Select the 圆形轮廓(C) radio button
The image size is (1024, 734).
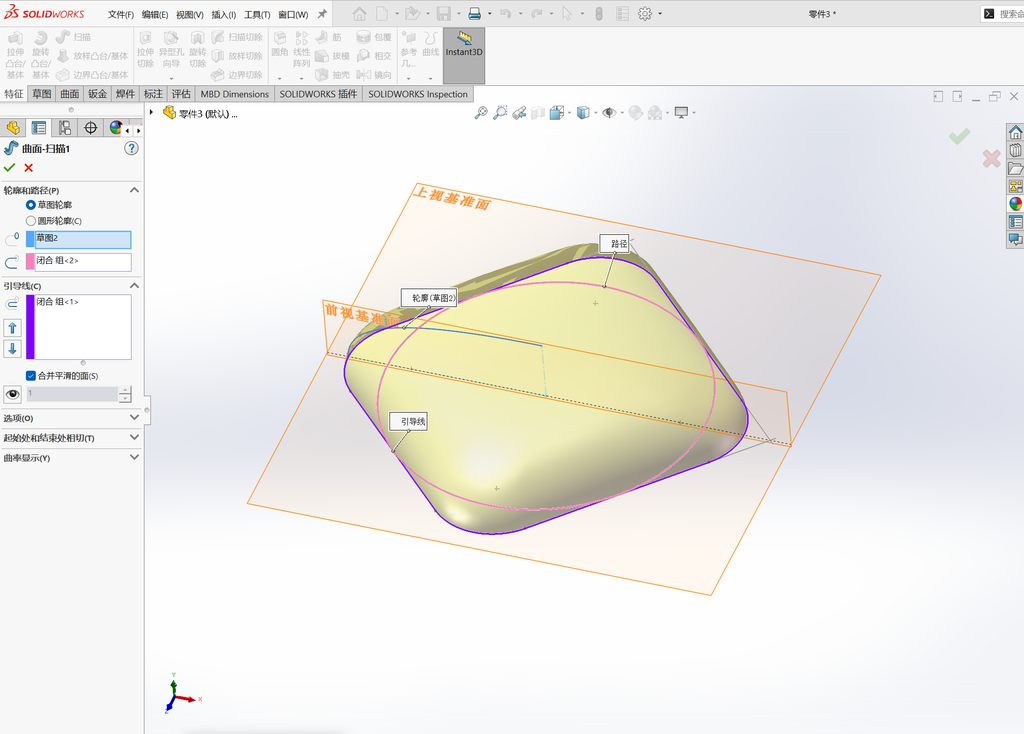tap(31, 221)
